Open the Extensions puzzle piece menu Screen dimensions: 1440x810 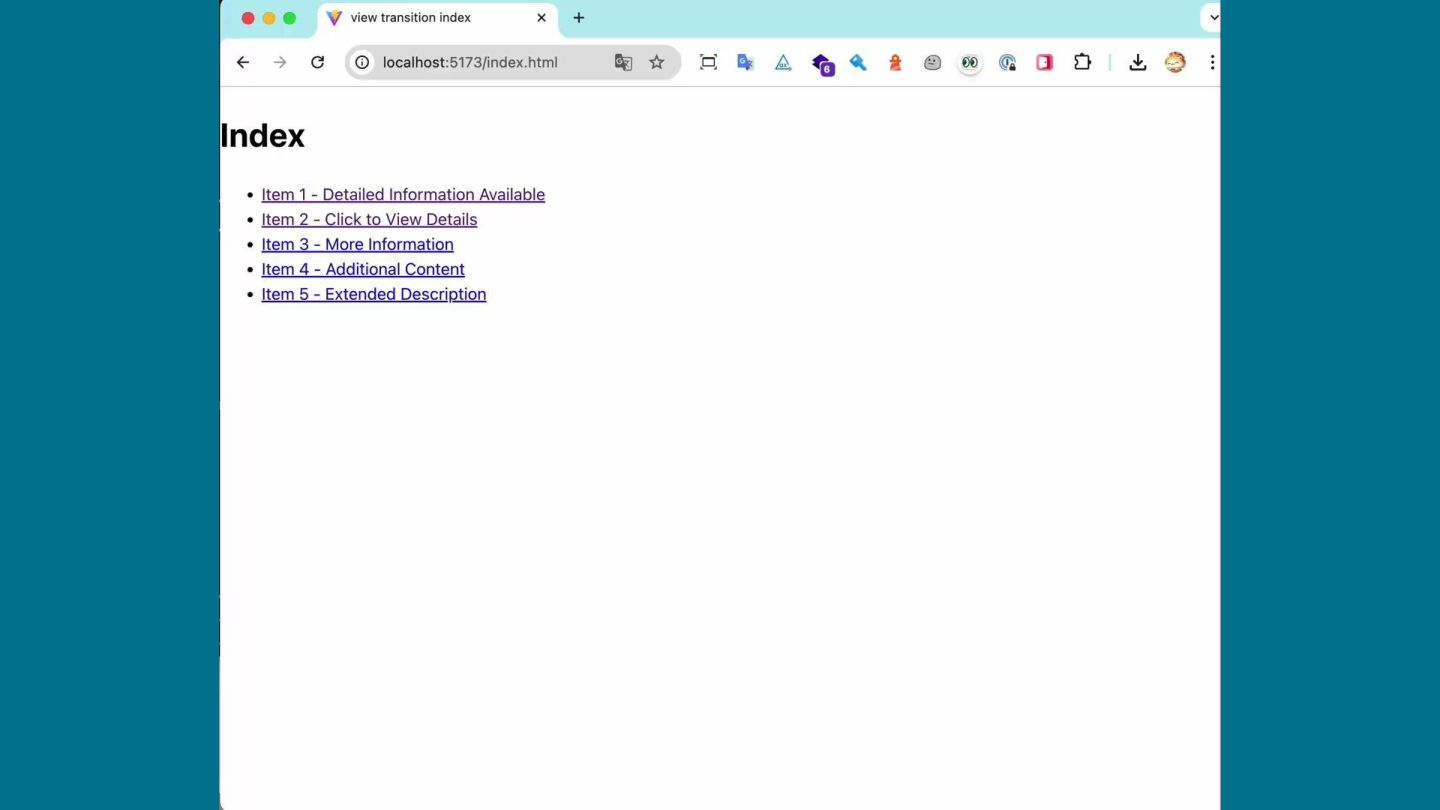click(x=1082, y=62)
